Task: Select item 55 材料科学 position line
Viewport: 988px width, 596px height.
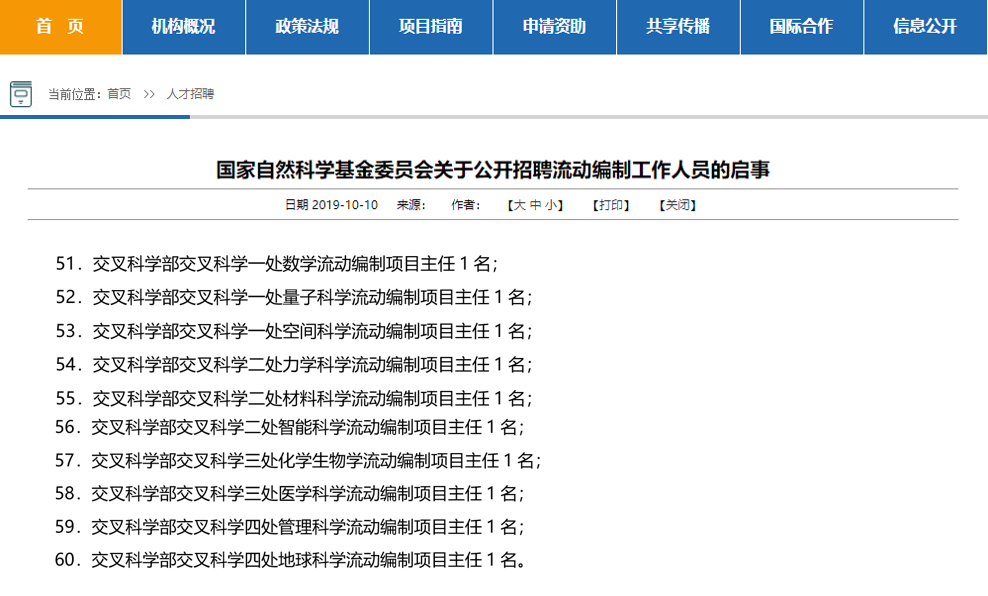Action: point(294,398)
